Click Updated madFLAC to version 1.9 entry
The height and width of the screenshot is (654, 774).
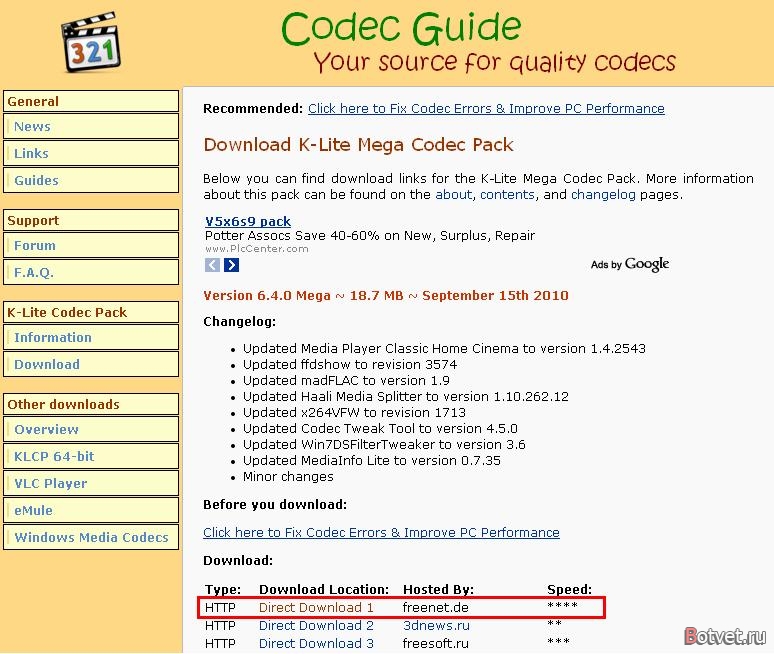pos(346,381)
